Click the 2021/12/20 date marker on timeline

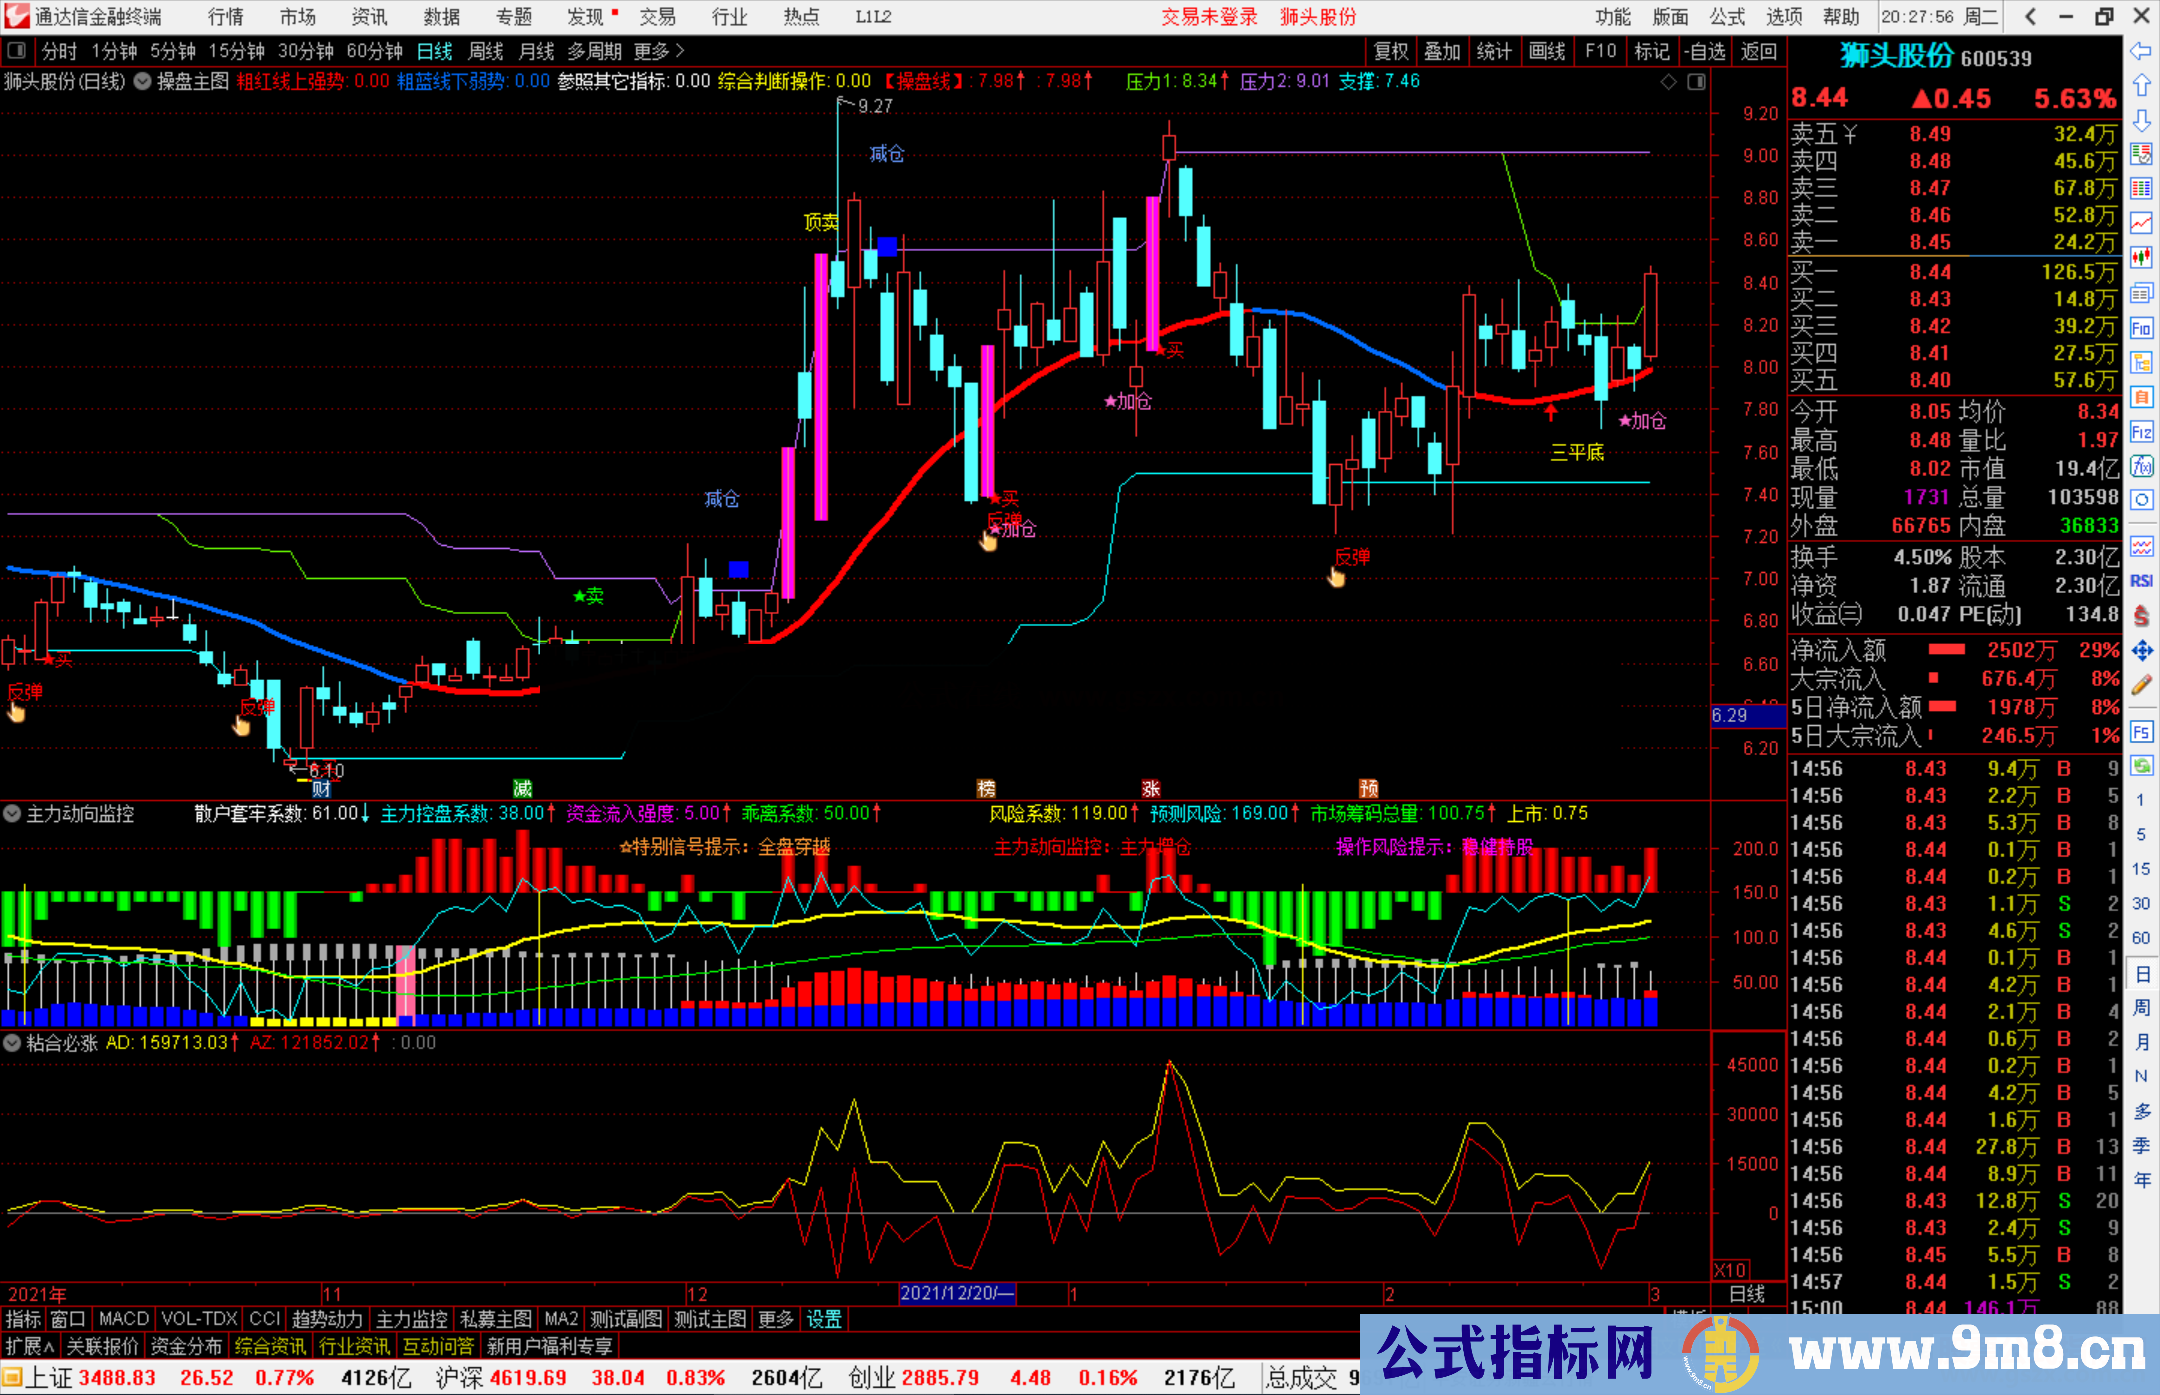(956, 1293)
